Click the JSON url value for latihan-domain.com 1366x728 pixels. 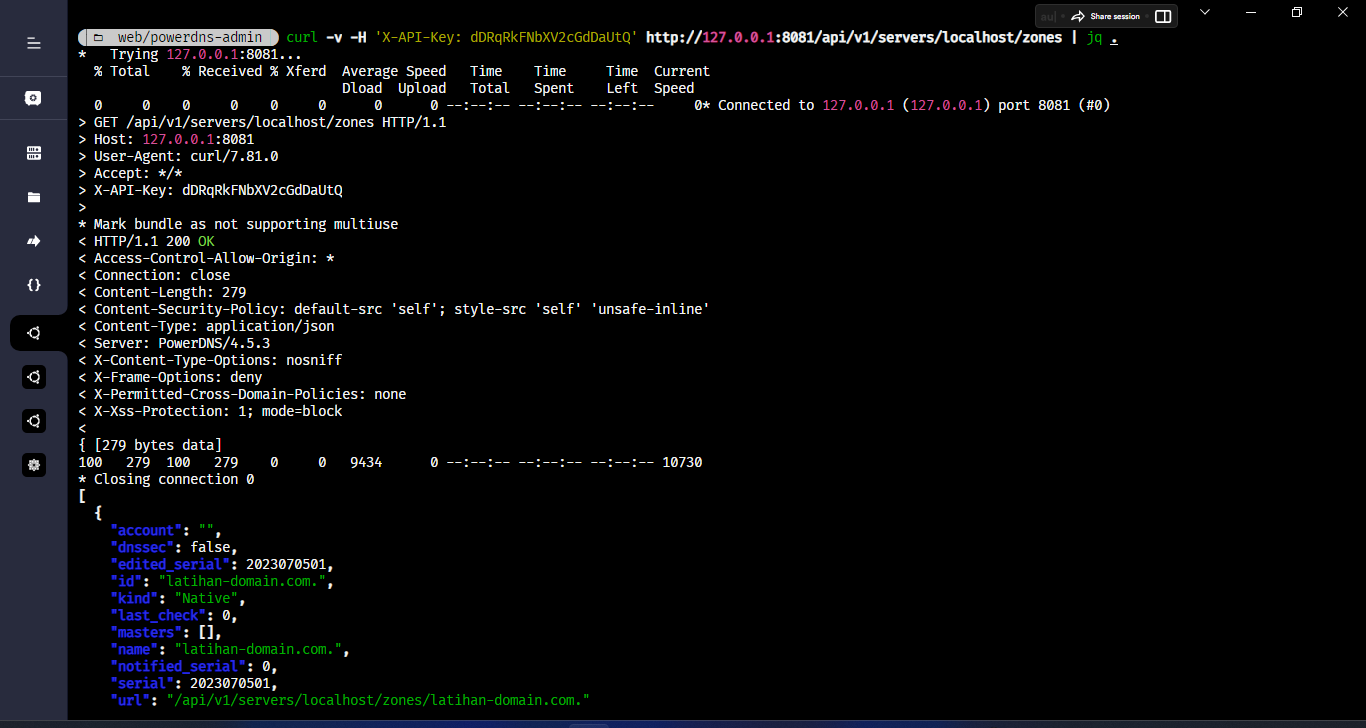click(378, 700)
